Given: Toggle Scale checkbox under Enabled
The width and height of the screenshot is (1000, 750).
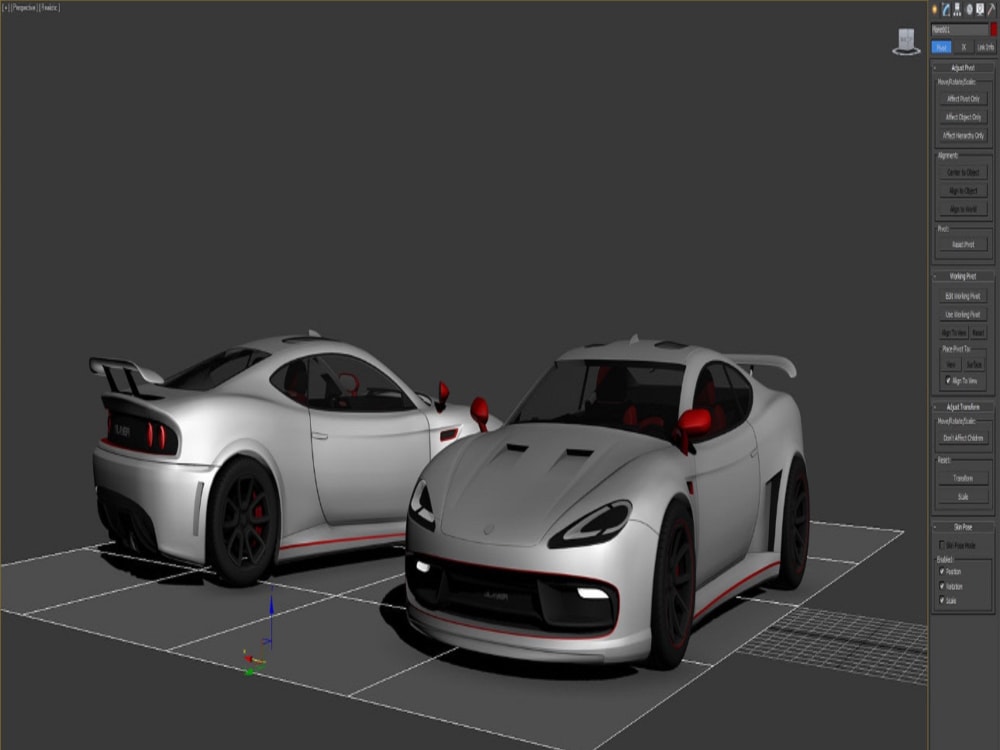Looking at the screenshot, I should pyautogui.click(x=942, y=600).
